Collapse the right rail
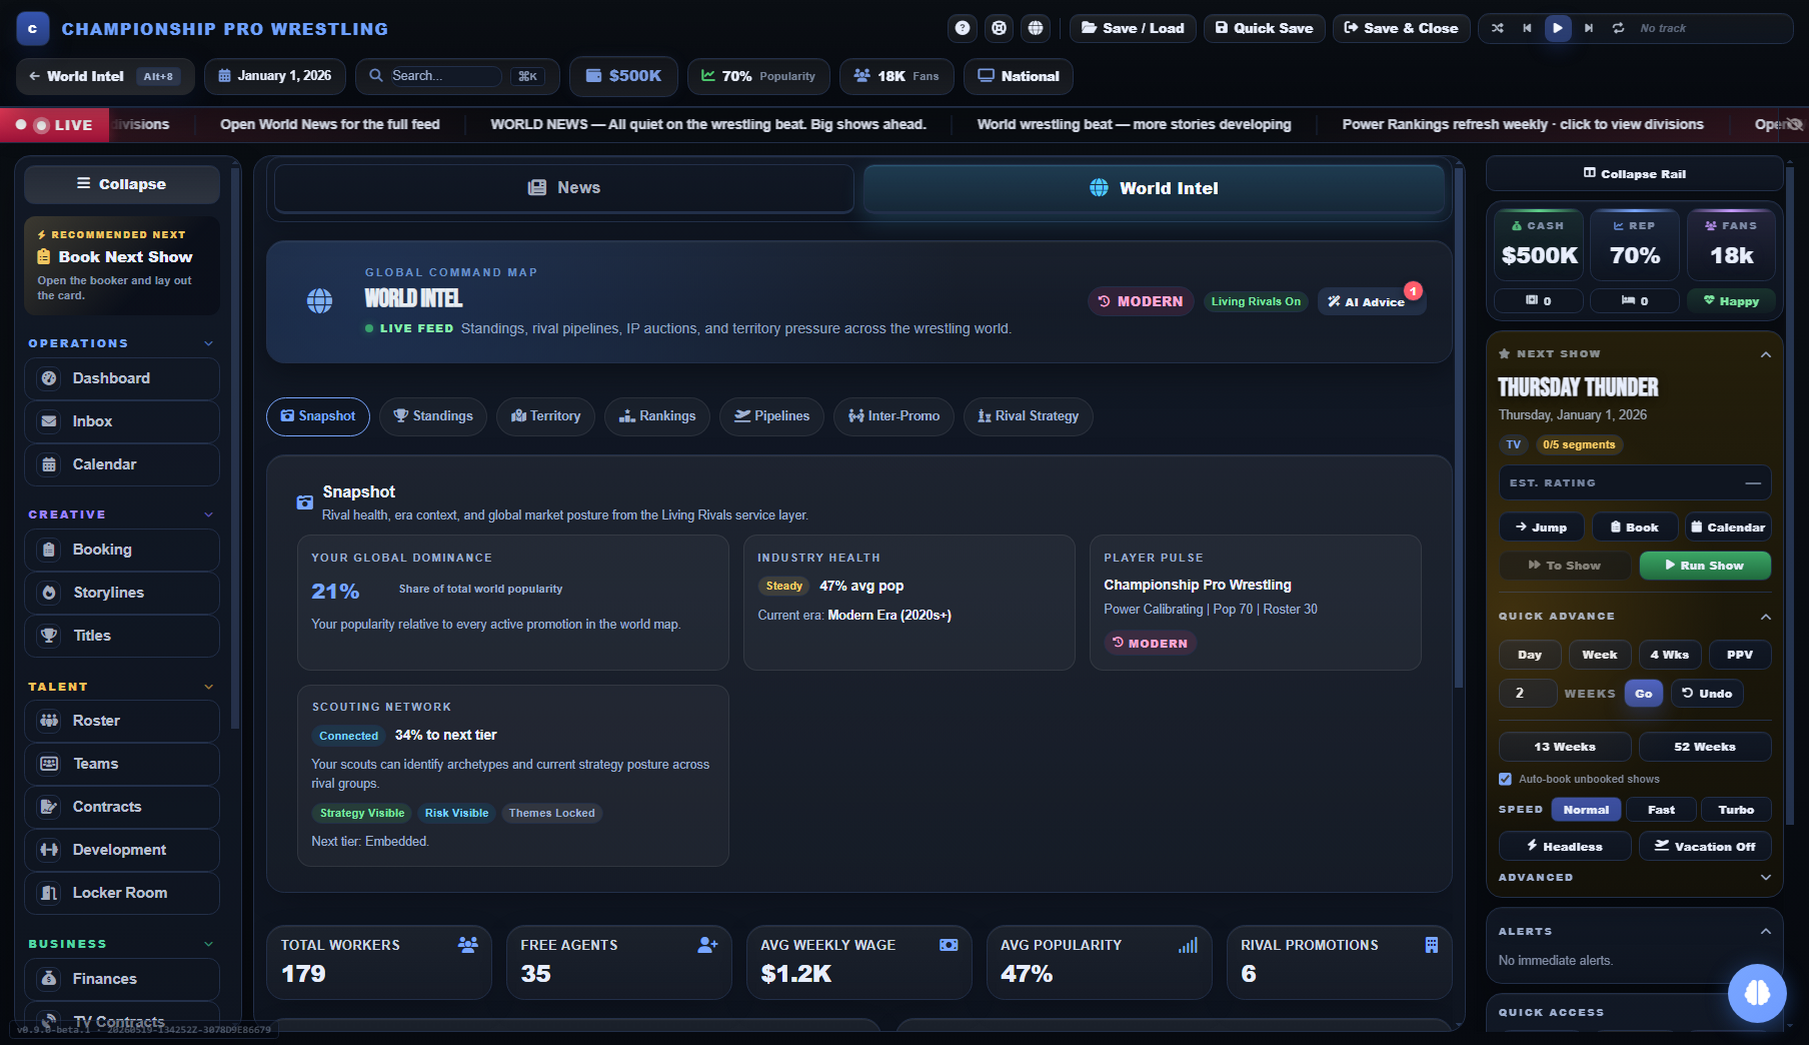Image resolution: width=1809 pixels, height=1045 pixels. (x=1635, y=174)
